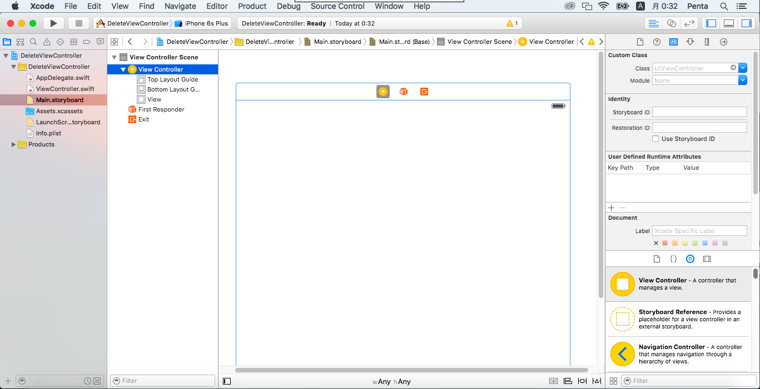Open the Source Control menu

point(337,6)
